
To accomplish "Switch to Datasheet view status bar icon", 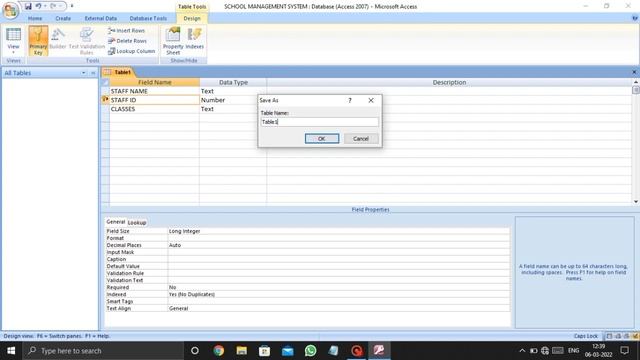I will tap(609, 336).
